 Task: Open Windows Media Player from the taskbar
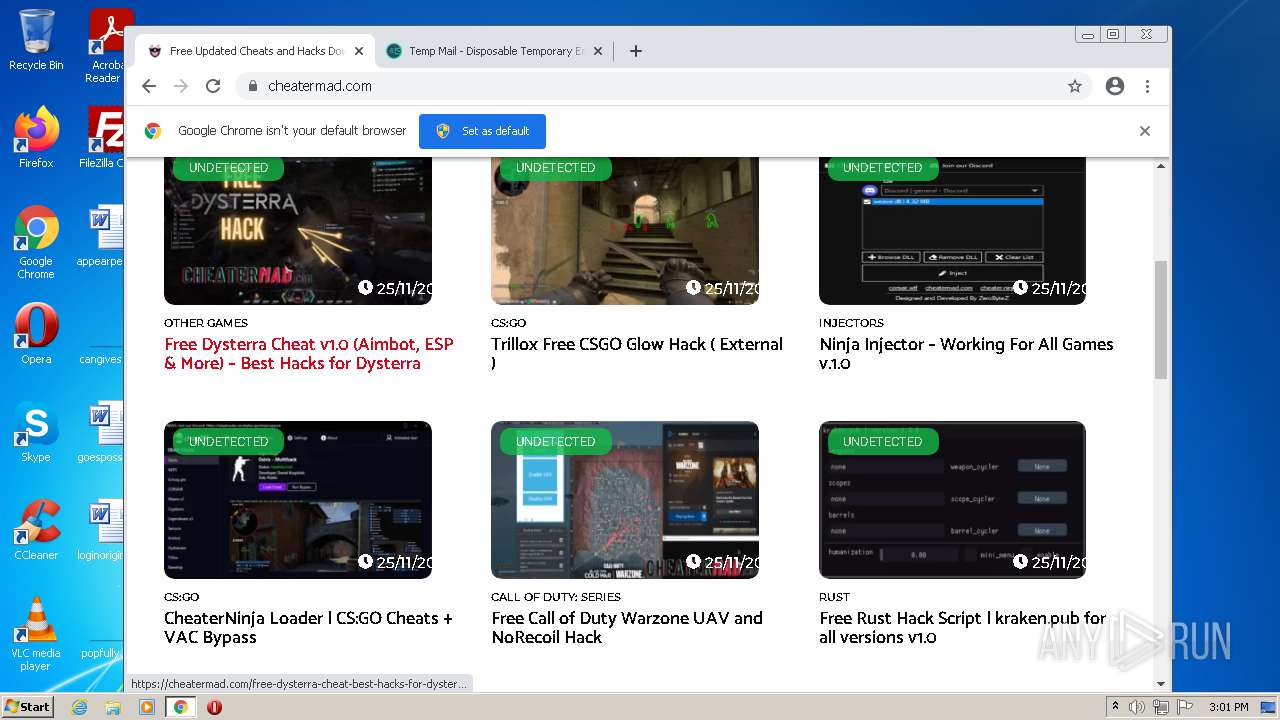tap(147, 707)
